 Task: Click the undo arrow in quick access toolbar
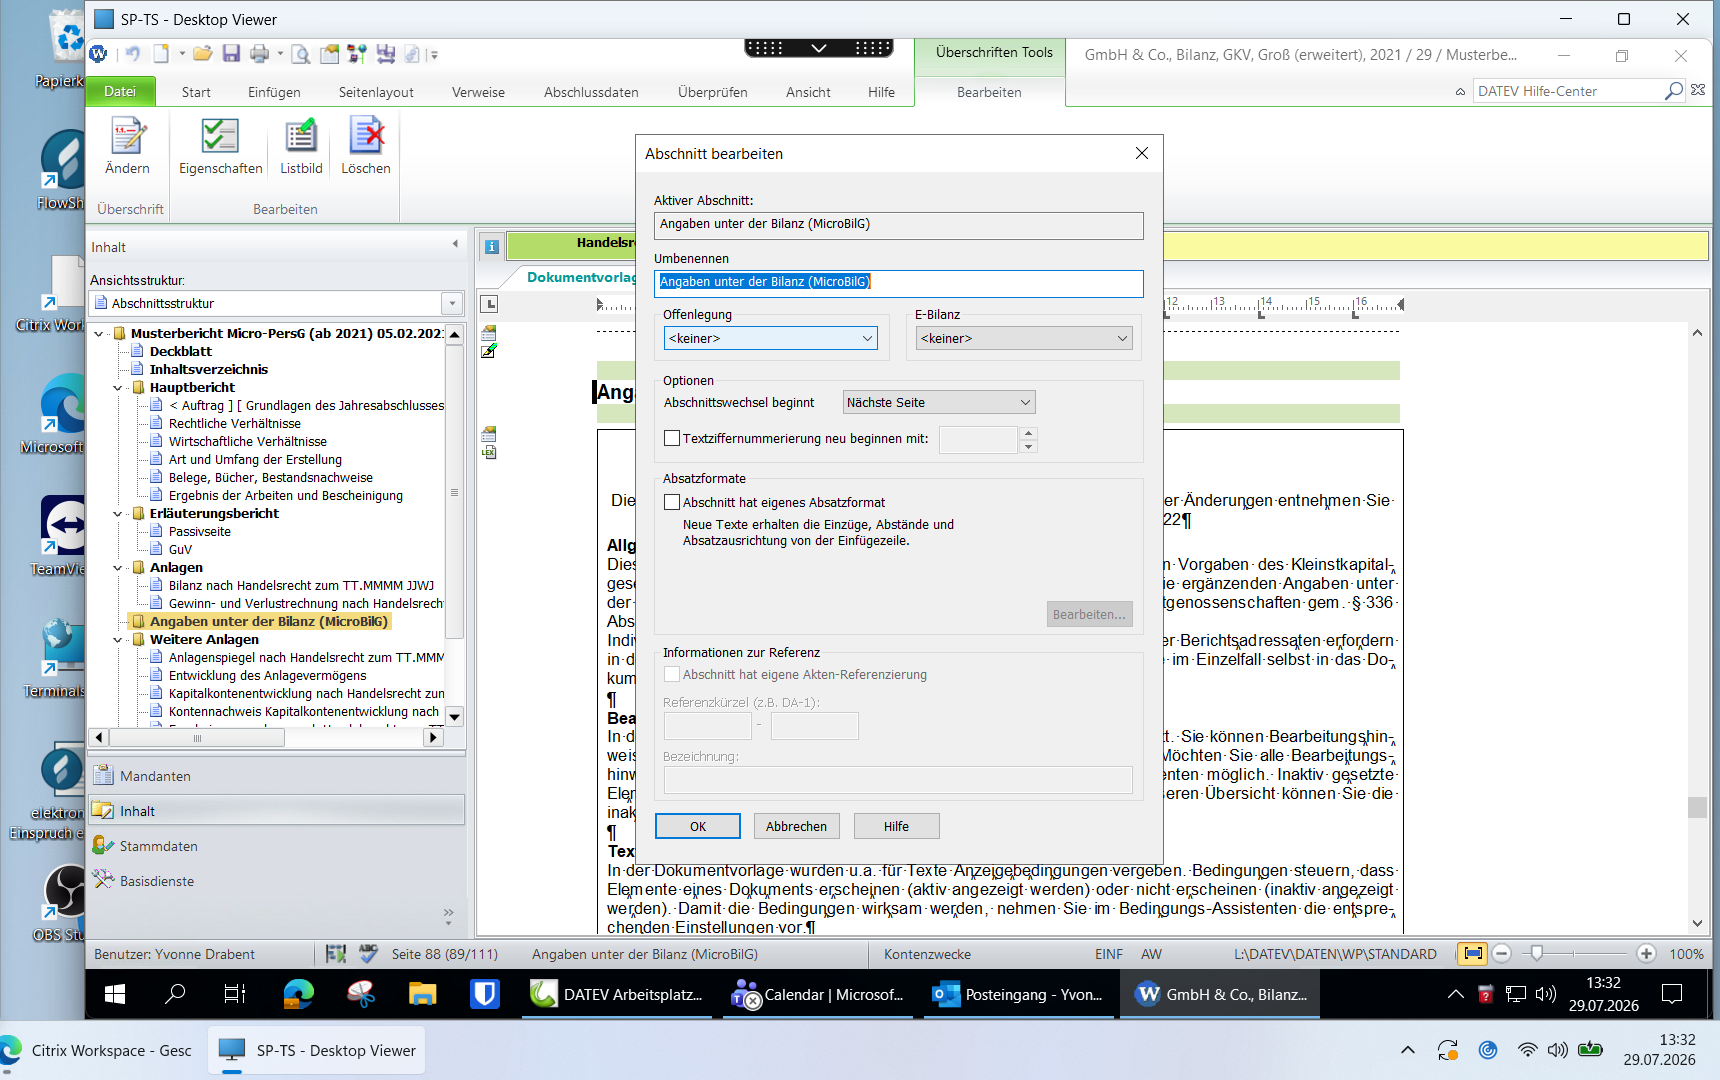[132, 54]
